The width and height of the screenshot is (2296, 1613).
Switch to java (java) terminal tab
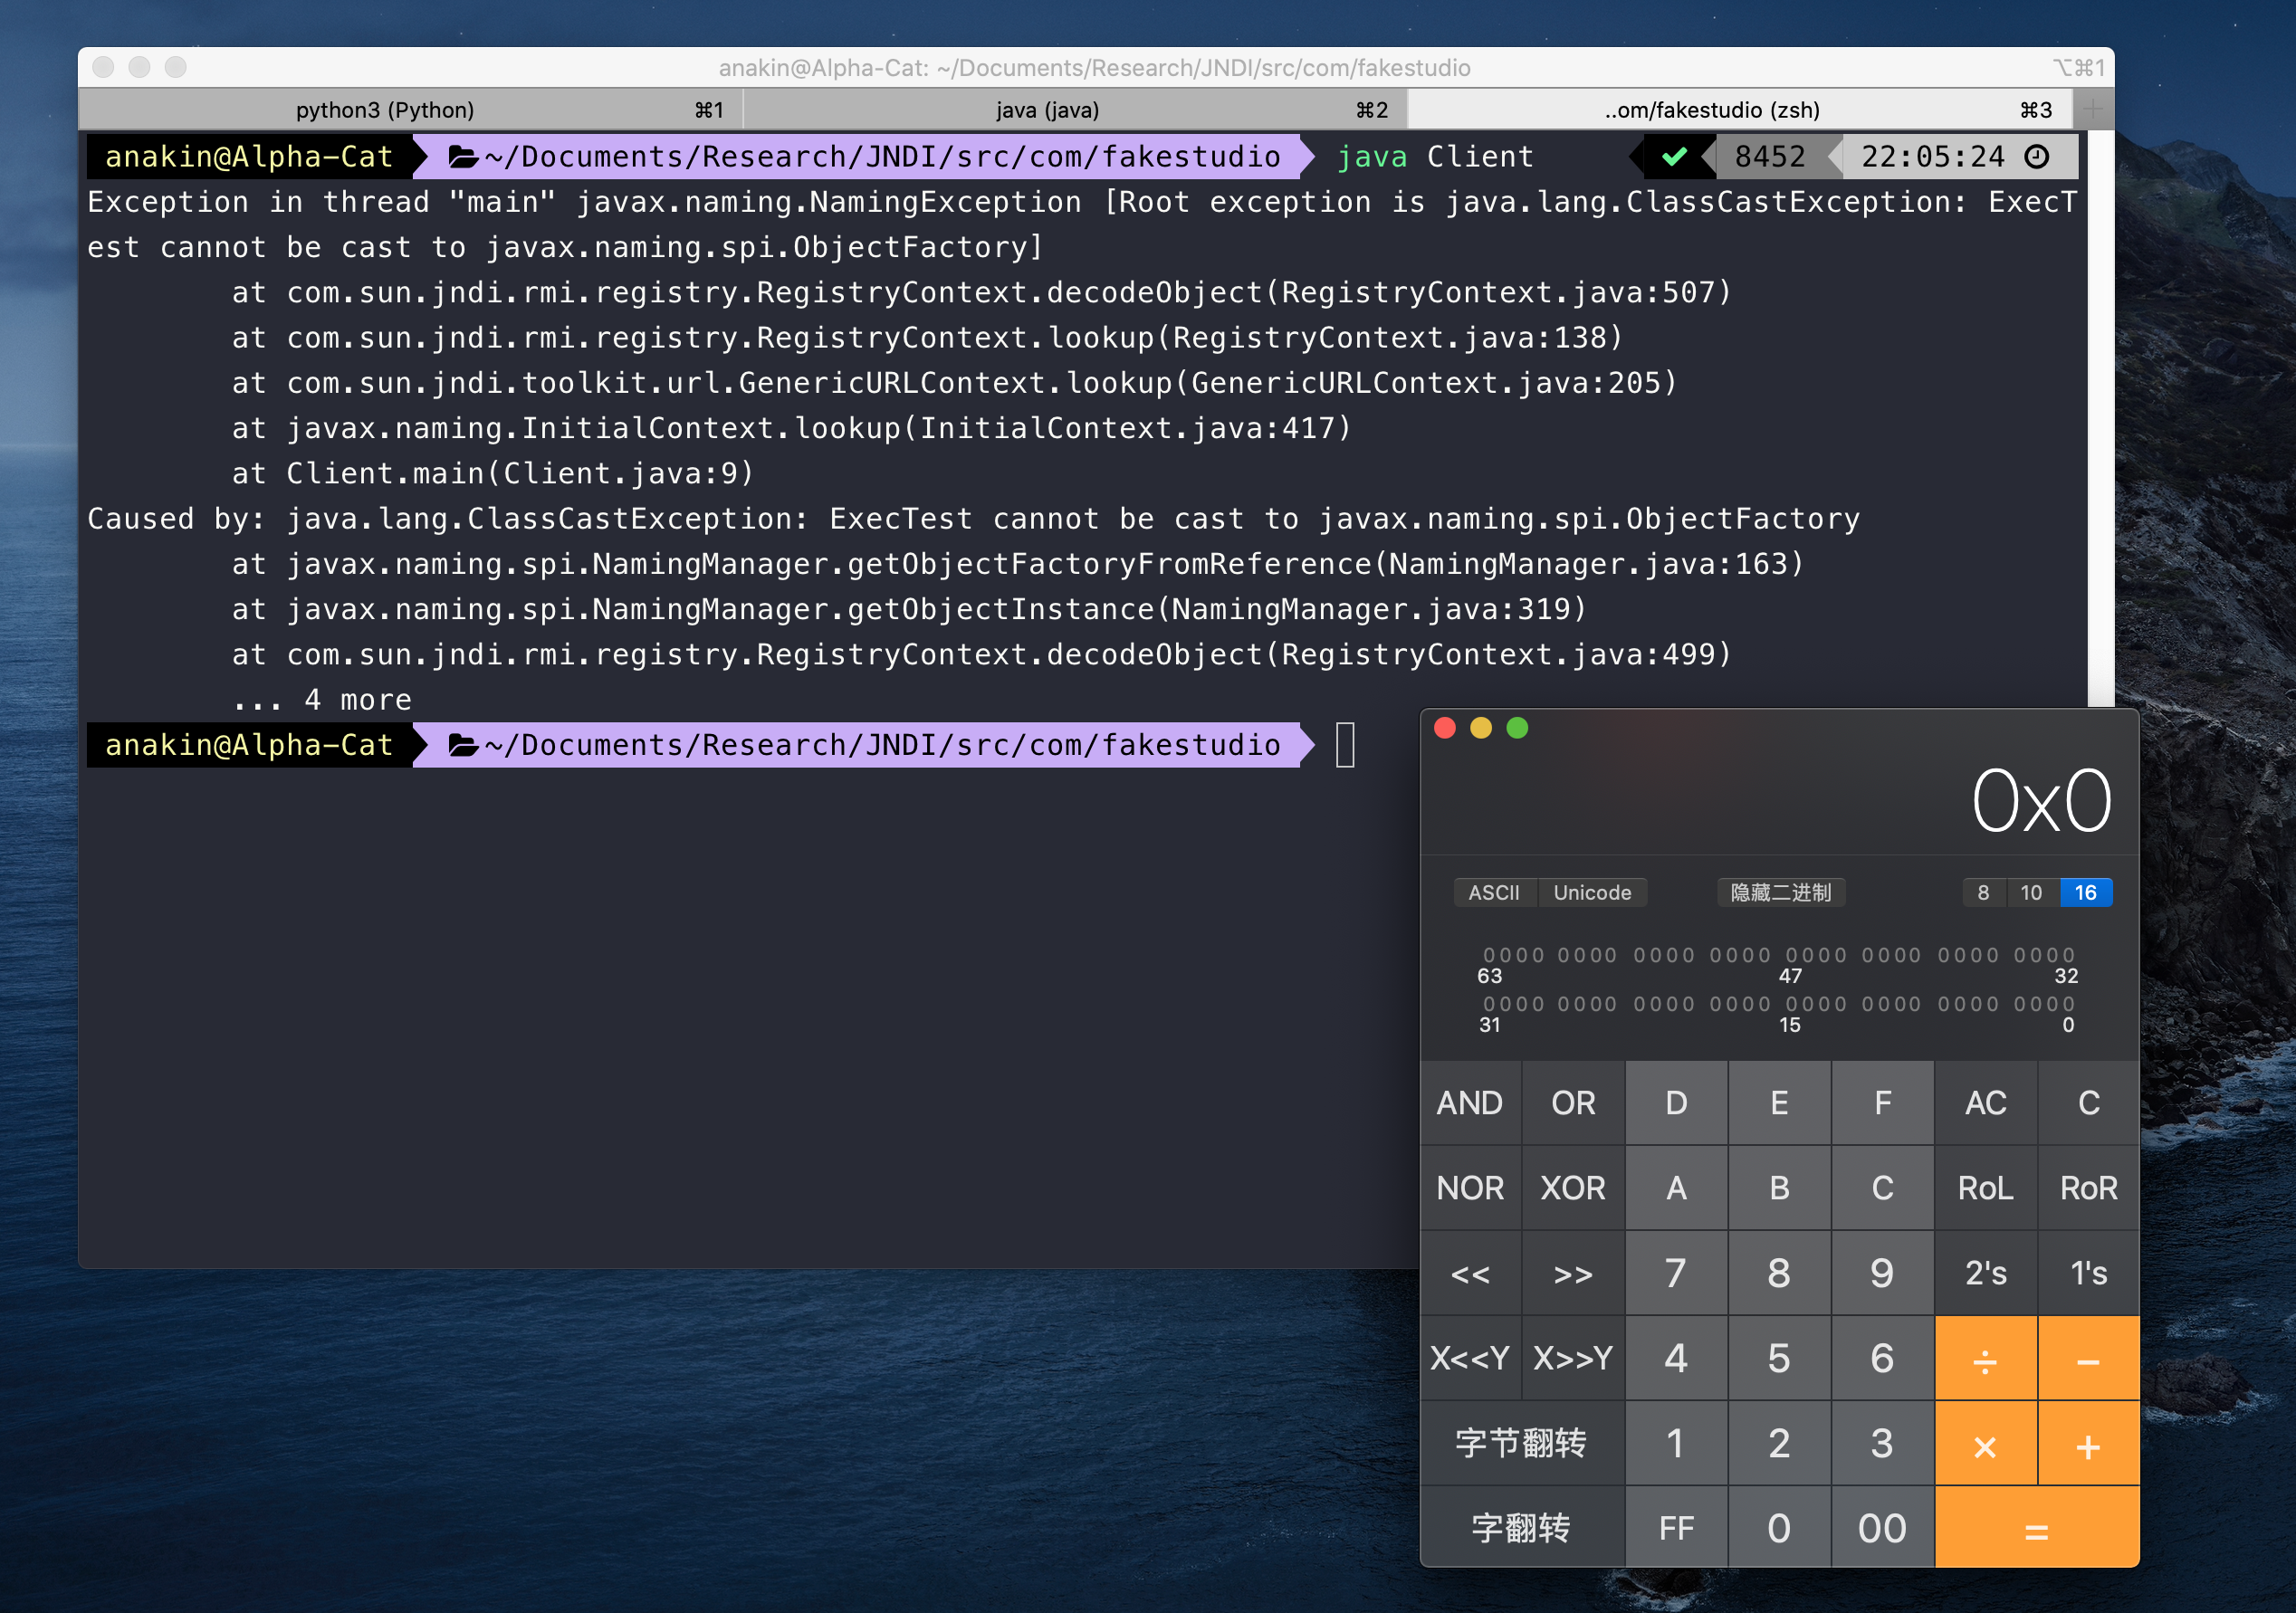tap(1047, 109)
